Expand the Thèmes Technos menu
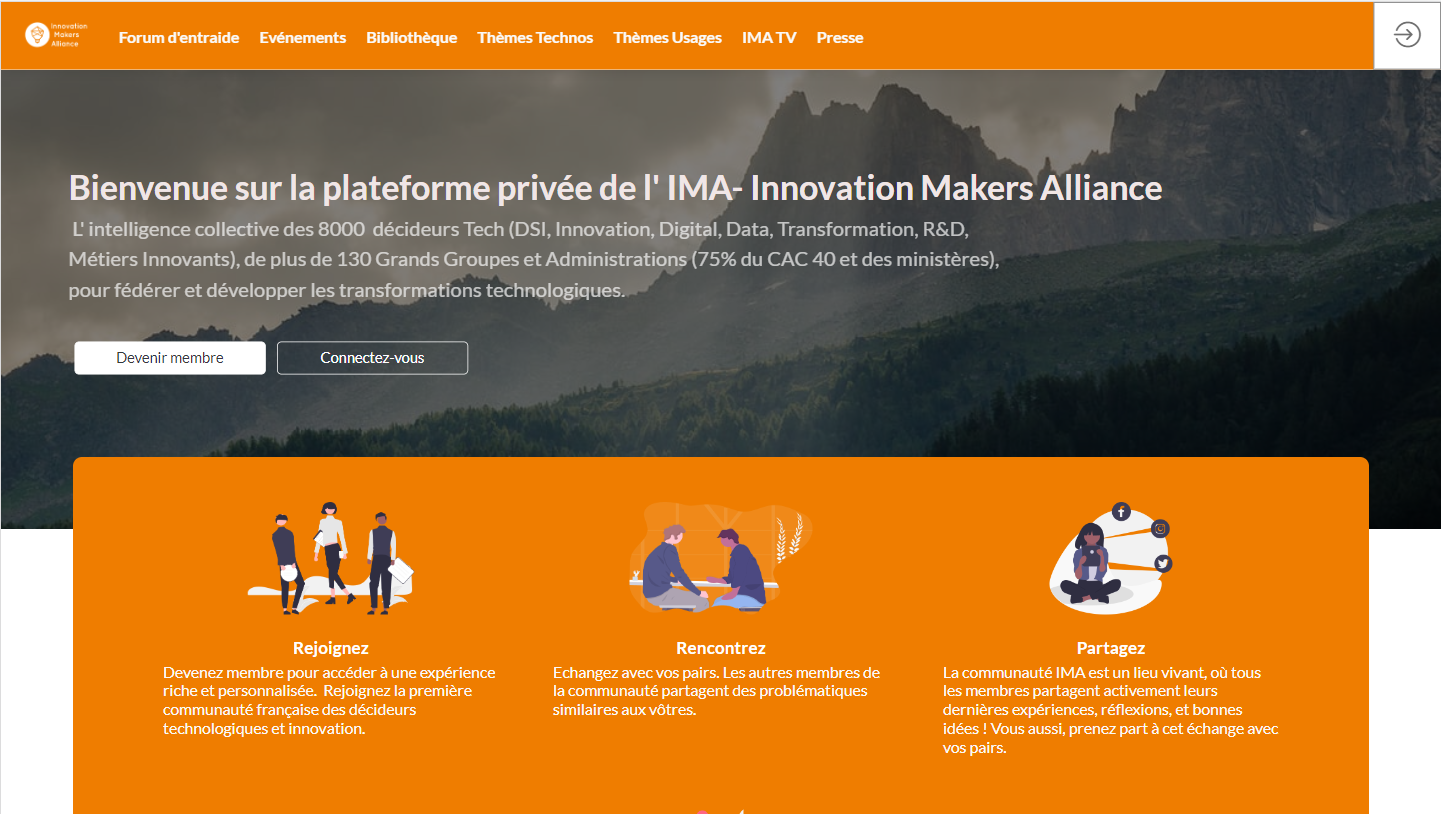Image resolution: width=1441 pixels, height=814 pixels. click(x=535, y=38)
